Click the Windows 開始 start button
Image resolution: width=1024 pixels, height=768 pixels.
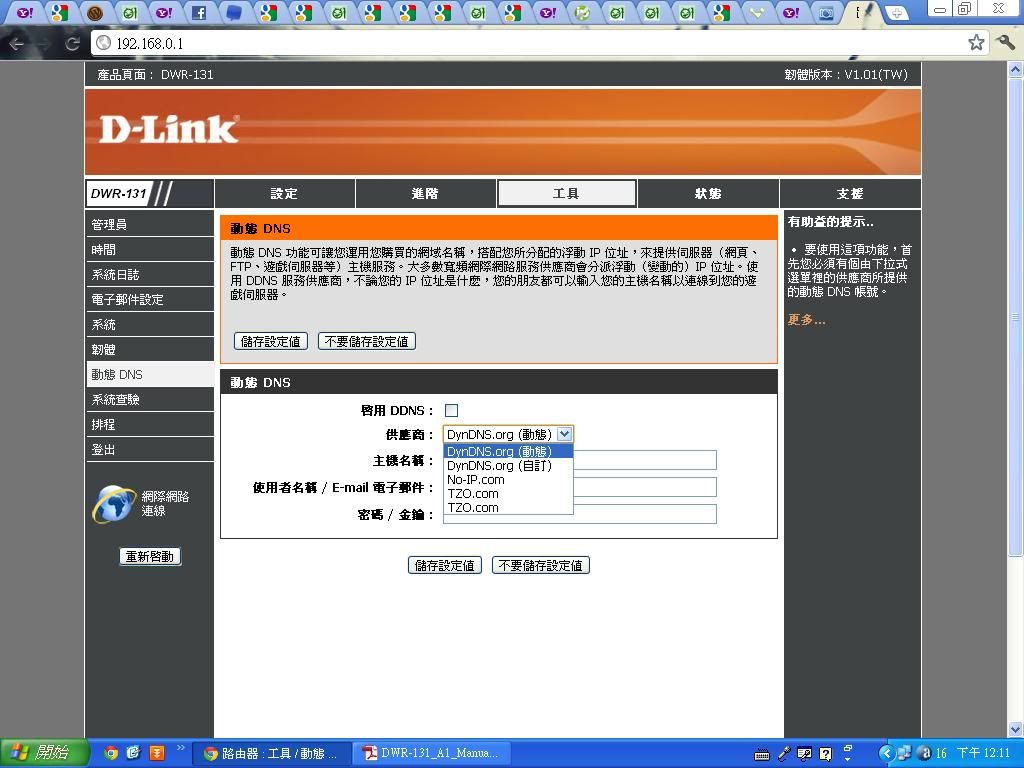(x=40, y=753)
